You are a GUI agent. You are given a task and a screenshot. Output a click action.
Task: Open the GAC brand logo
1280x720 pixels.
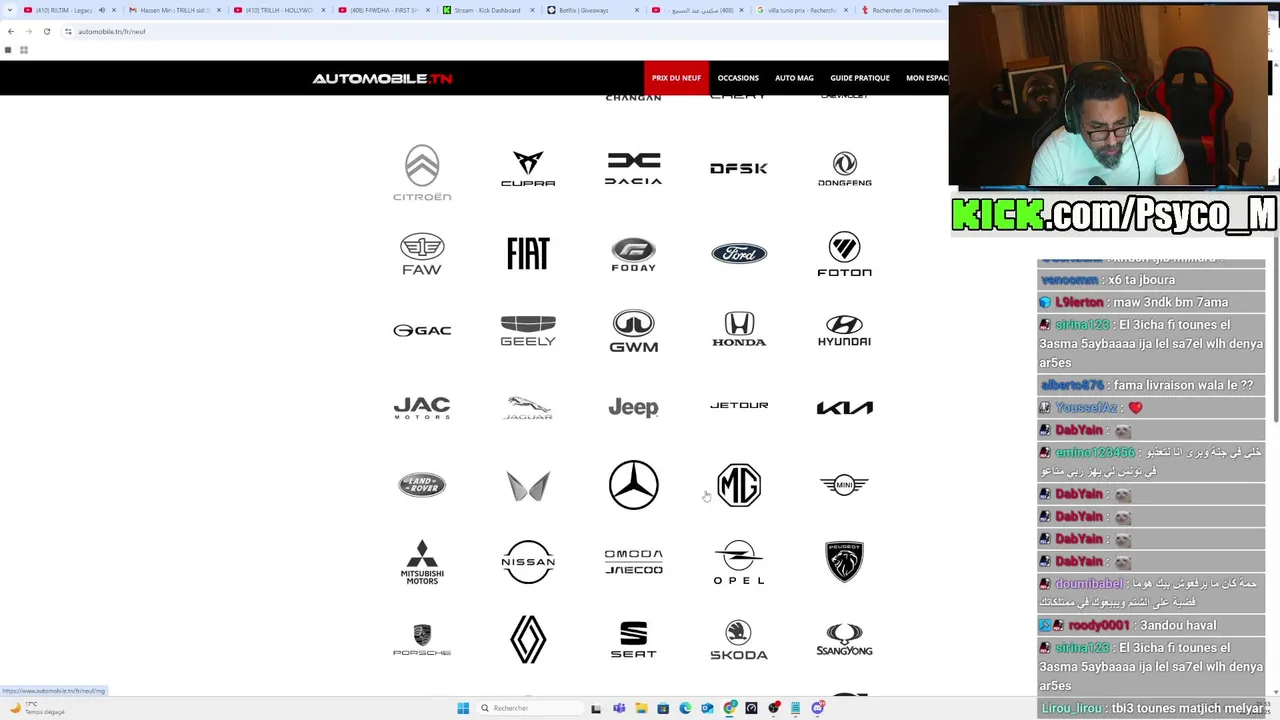coord(422,330)
